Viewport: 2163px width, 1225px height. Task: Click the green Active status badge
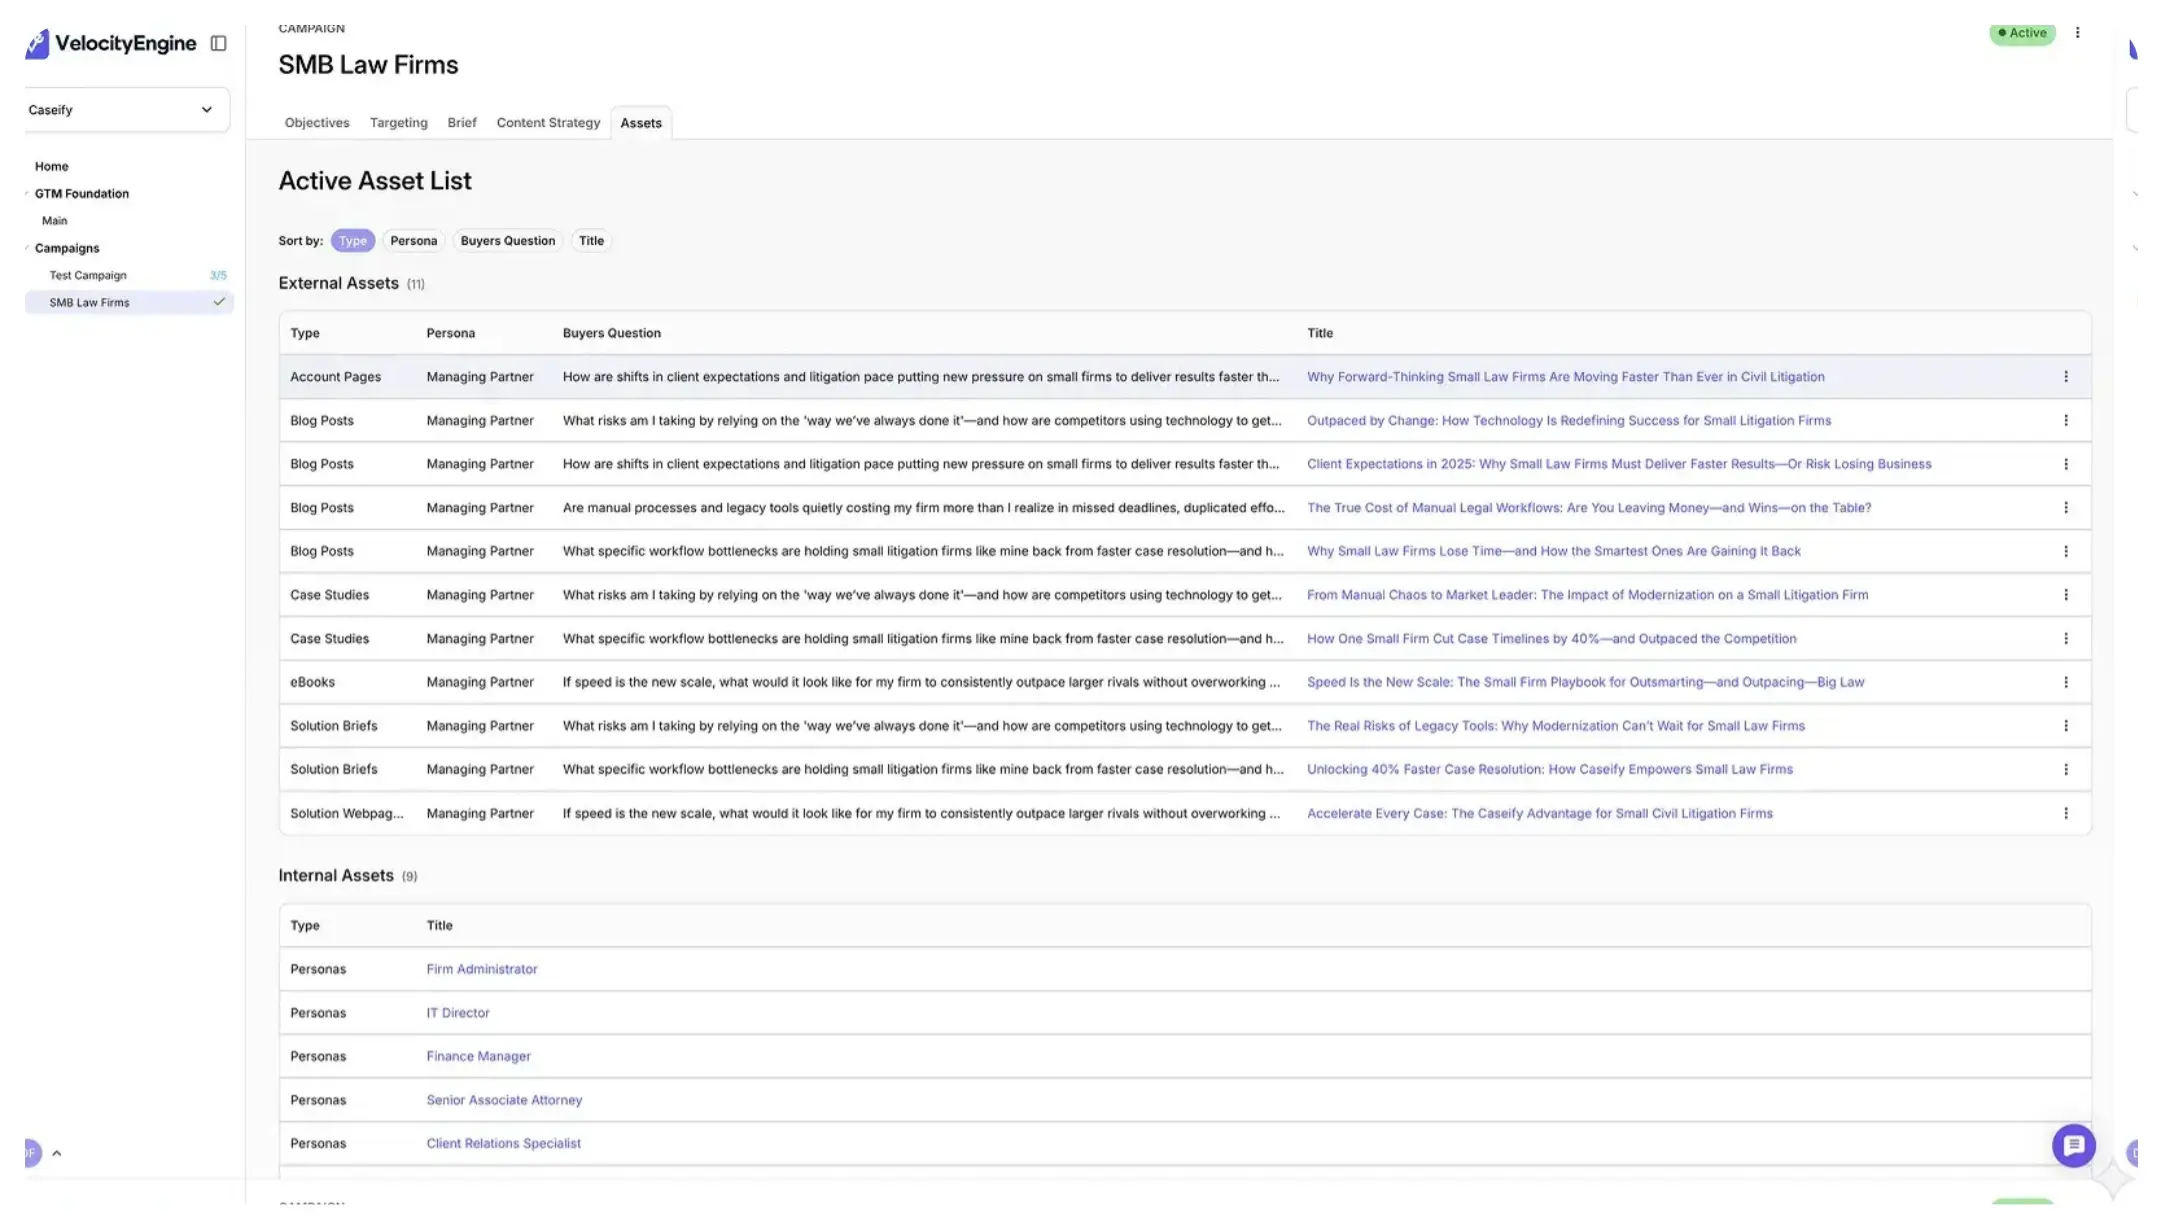tap(2021, 33)
